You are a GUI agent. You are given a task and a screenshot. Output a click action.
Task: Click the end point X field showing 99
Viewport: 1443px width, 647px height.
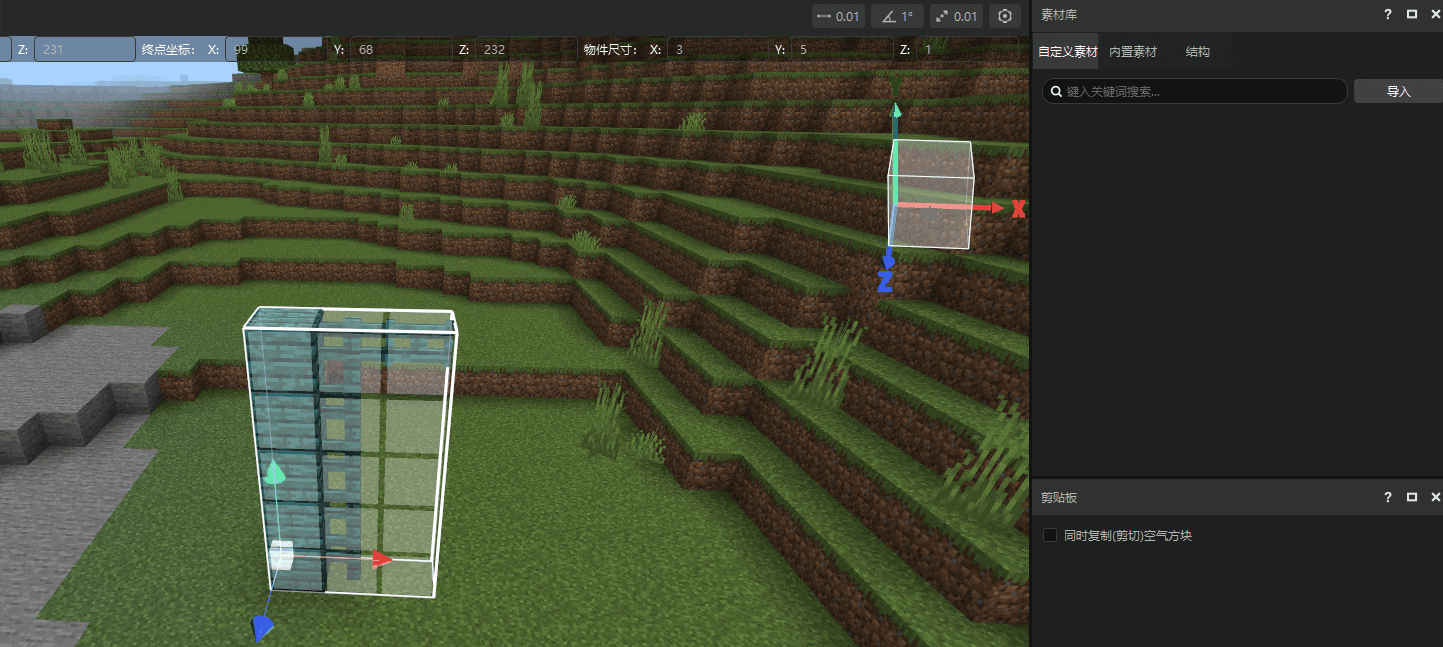point(276,49)
